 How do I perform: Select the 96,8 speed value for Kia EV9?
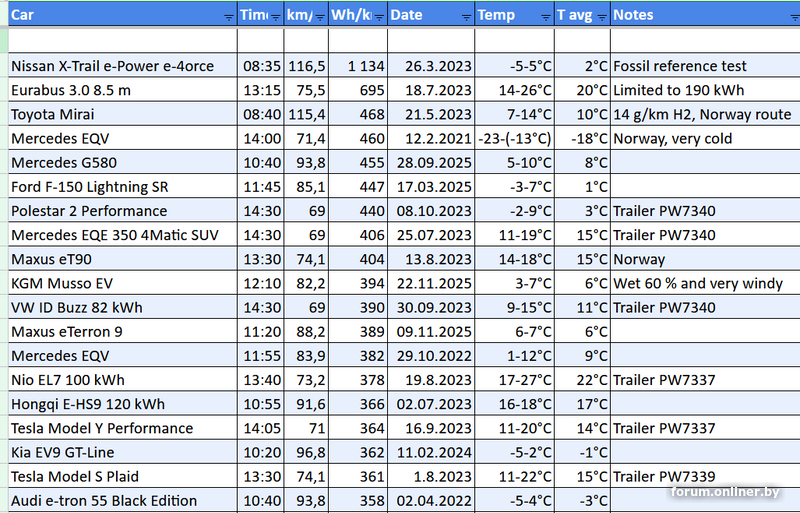pyautogui.click(x=306, y=452)
